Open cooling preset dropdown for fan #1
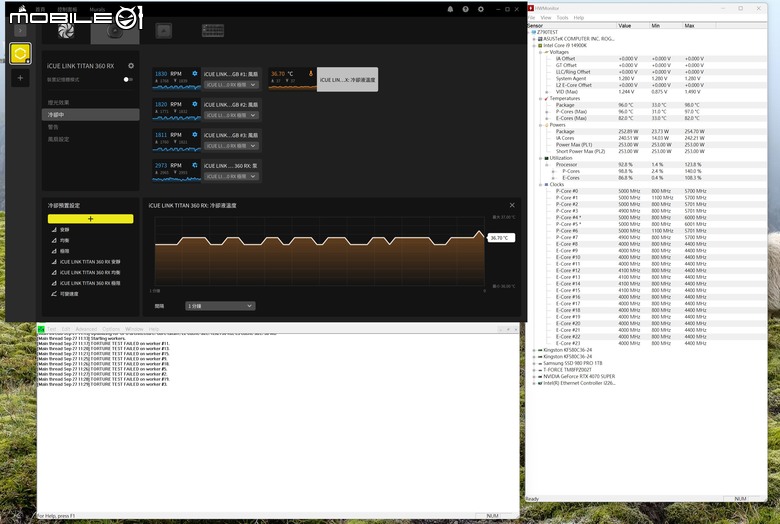Viewport: 780px width, 524px height. click(x=231, y=85)
